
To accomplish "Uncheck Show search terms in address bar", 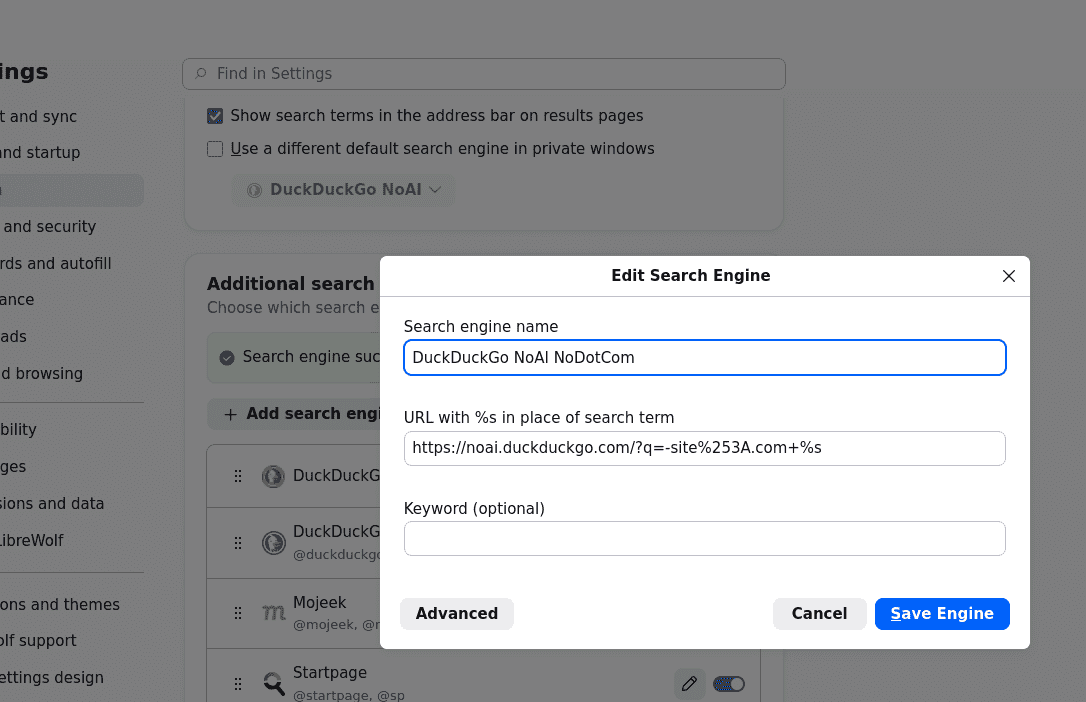I will pos(215,116).
